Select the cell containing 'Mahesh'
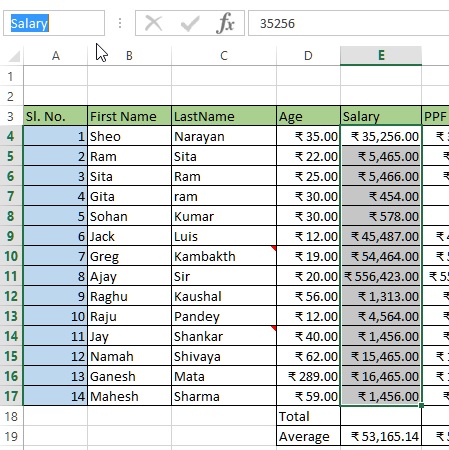Image resolution: width=449 pixels, height=450 pixels. 129,396
